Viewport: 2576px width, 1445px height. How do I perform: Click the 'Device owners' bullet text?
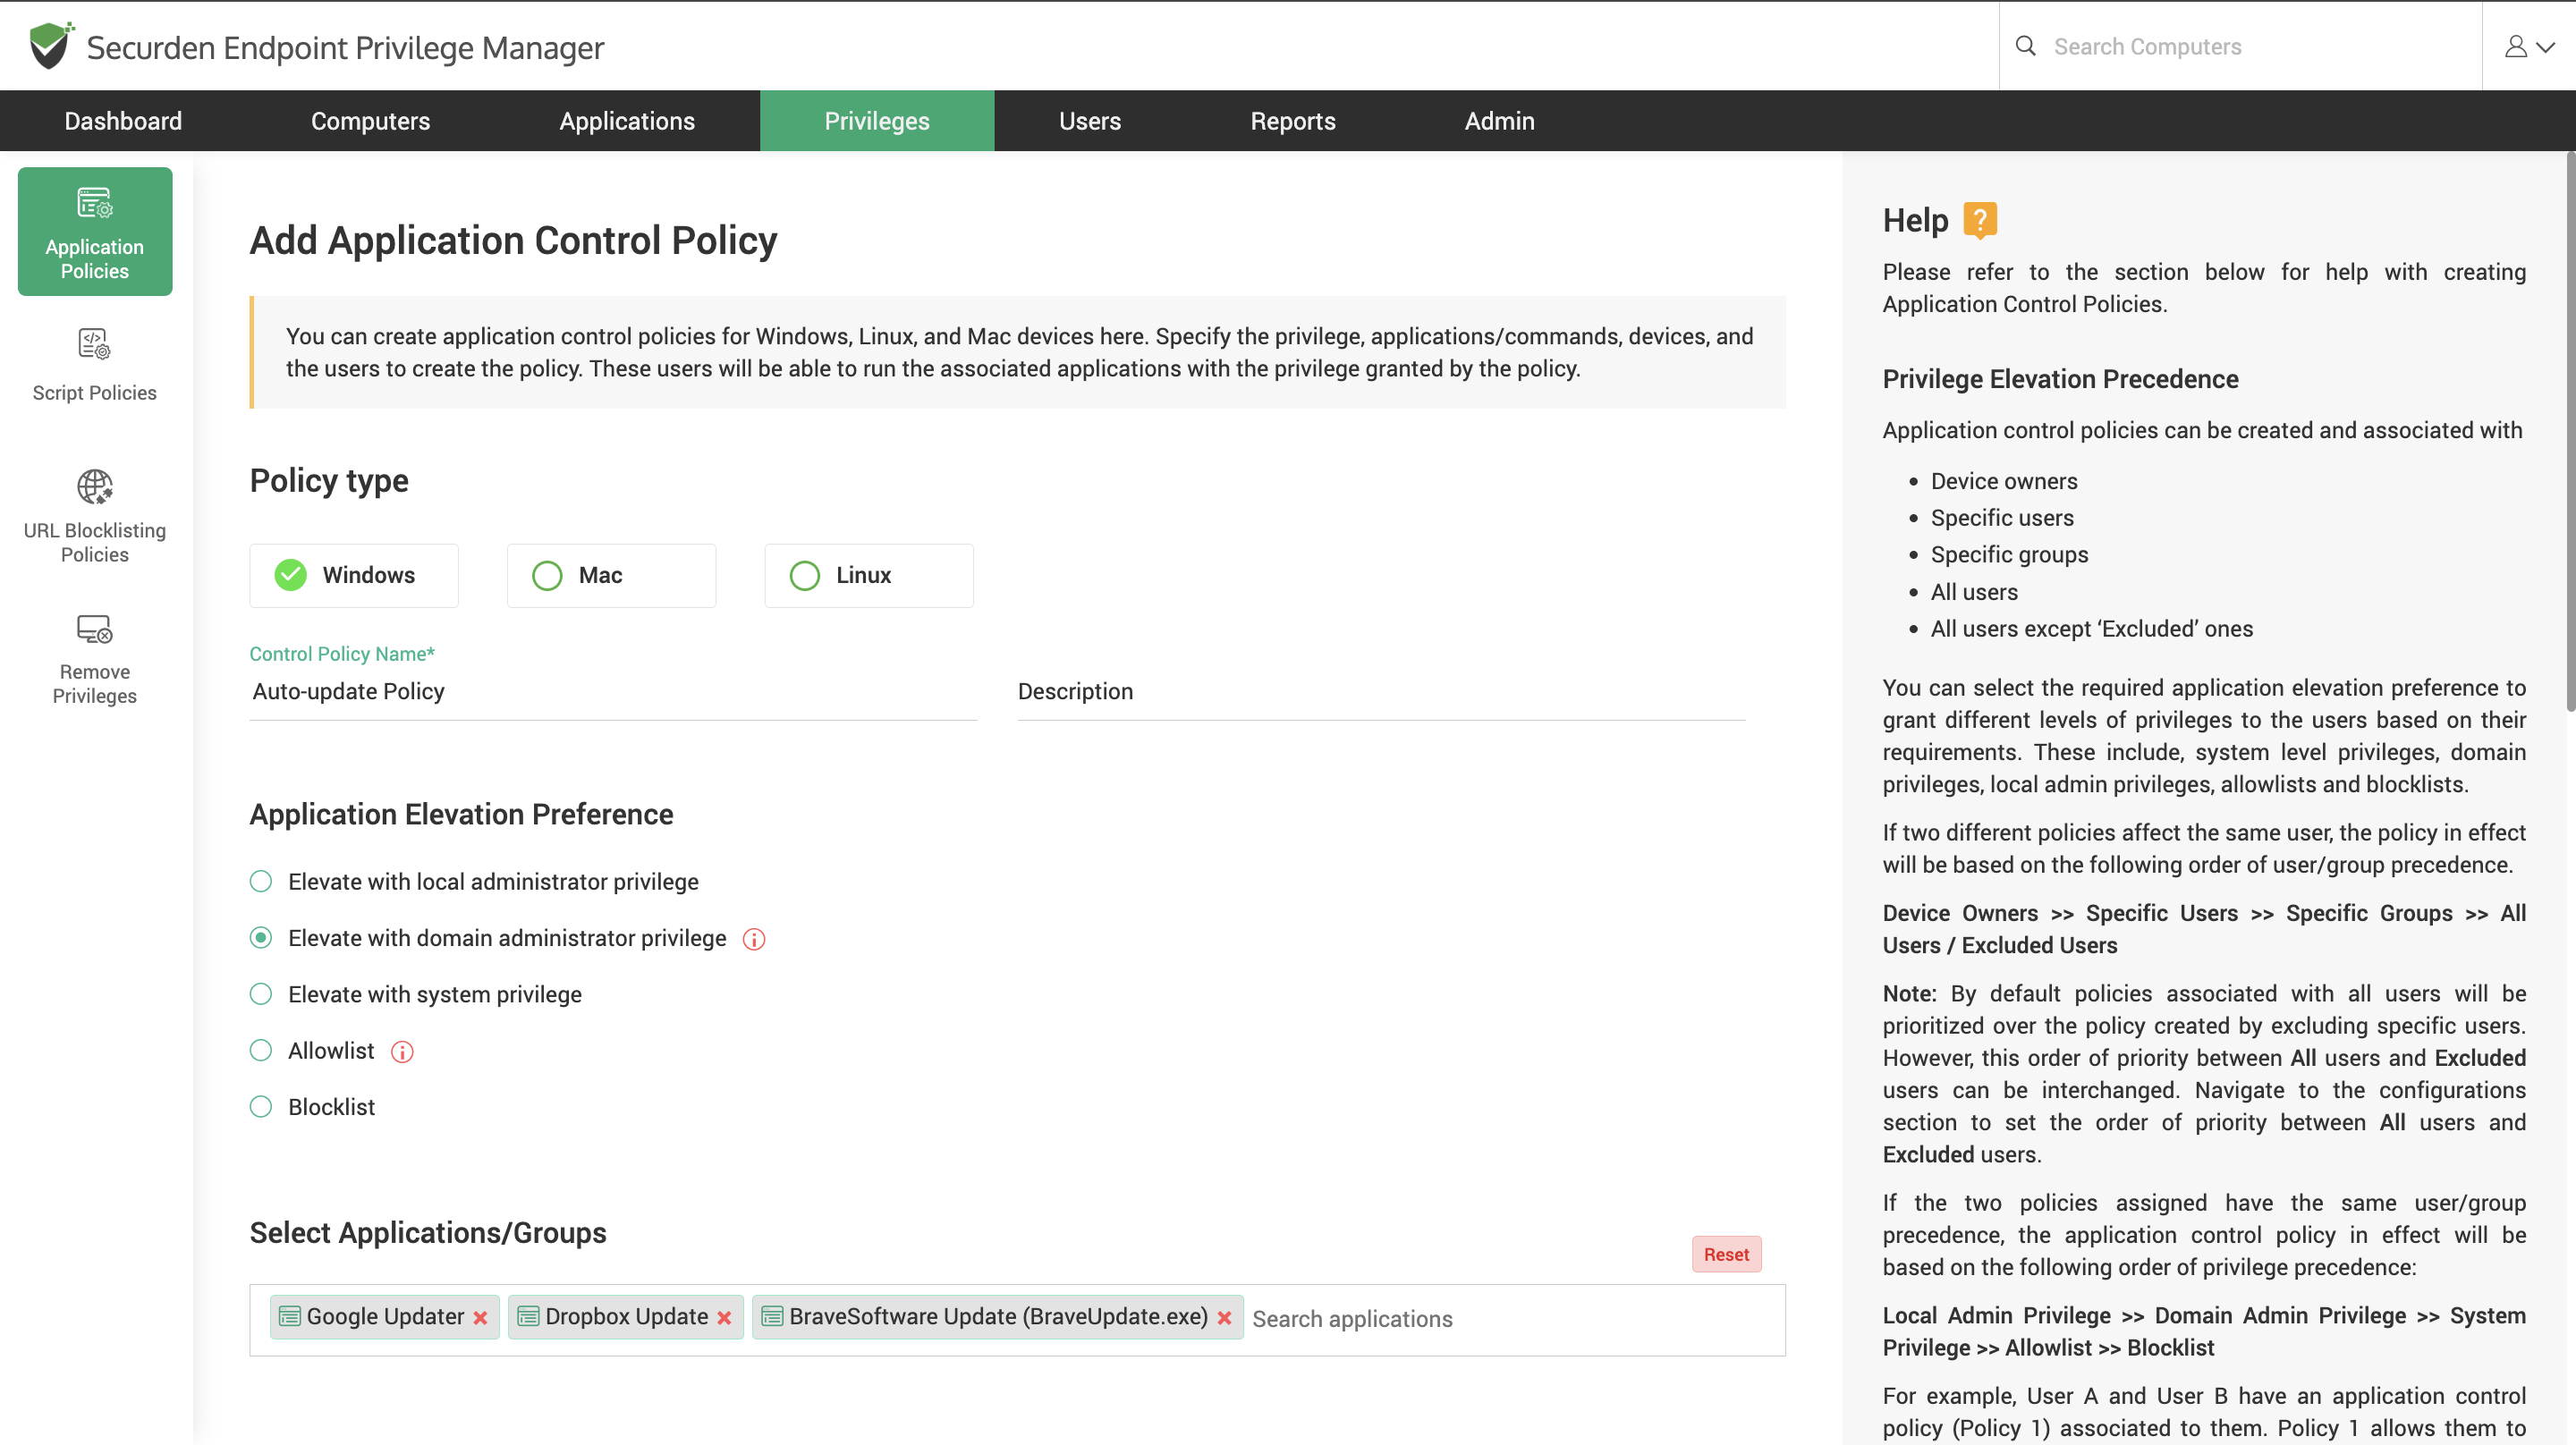(x=2004, y=481)
